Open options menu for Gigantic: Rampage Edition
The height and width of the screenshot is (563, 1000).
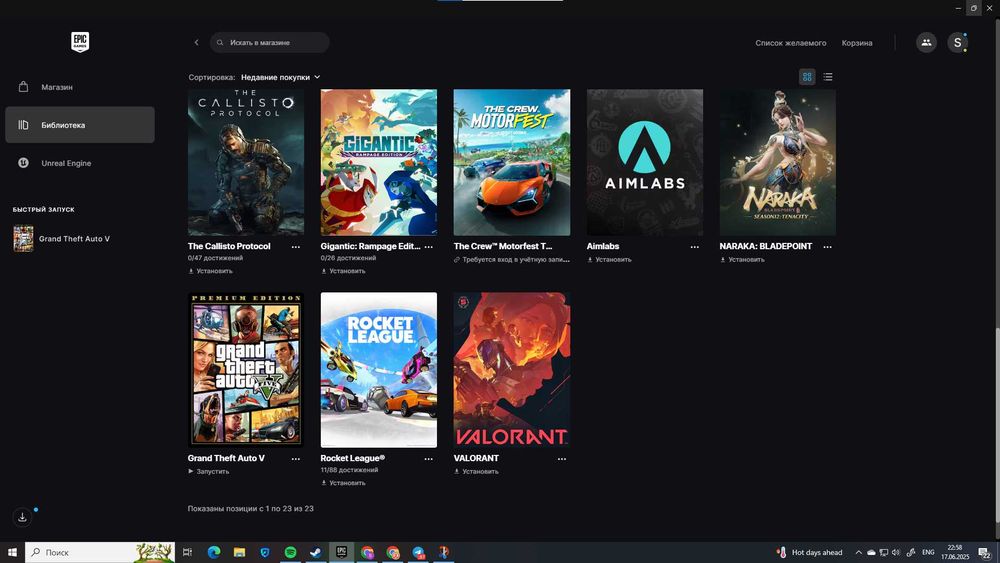pos(429,247)
